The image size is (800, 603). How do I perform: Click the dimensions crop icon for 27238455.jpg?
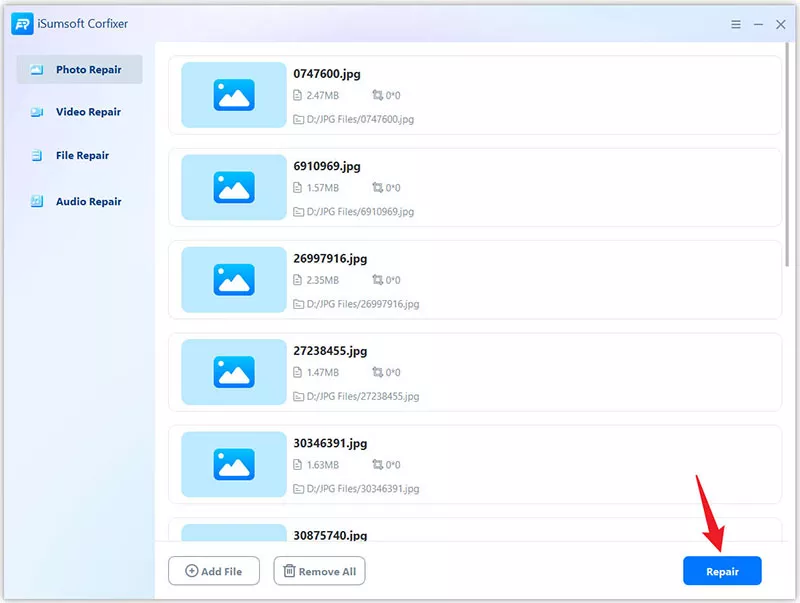point(378,372)
